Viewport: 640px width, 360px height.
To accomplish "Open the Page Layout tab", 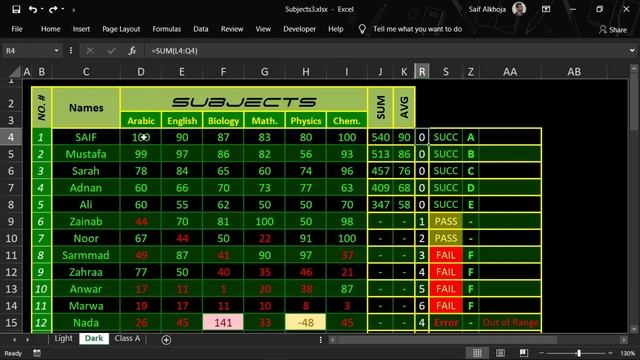I will click(121, 29).
